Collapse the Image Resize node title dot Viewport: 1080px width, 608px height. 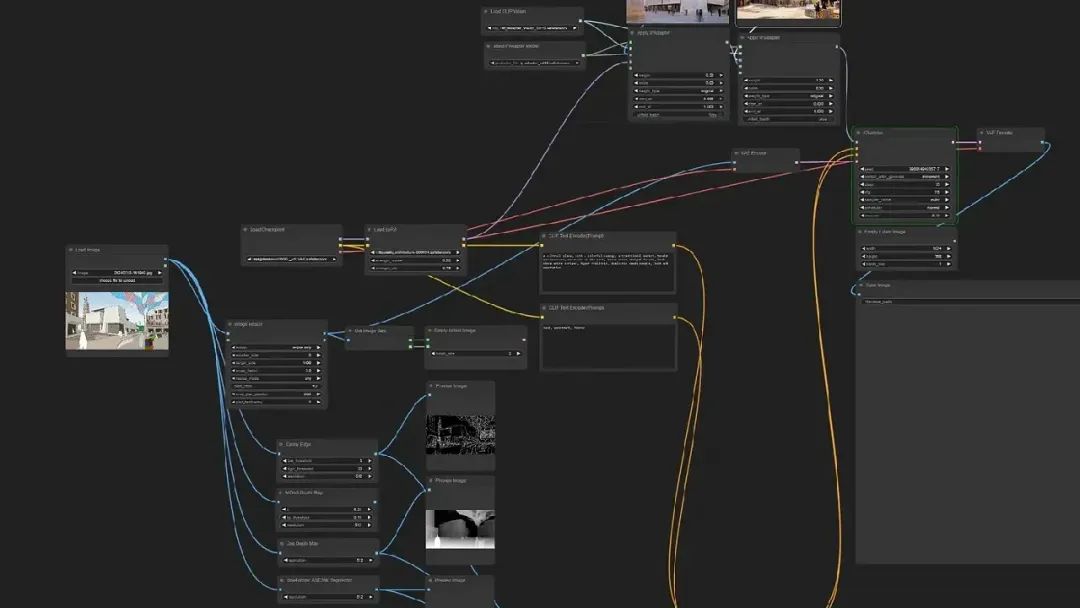(230, 324)
